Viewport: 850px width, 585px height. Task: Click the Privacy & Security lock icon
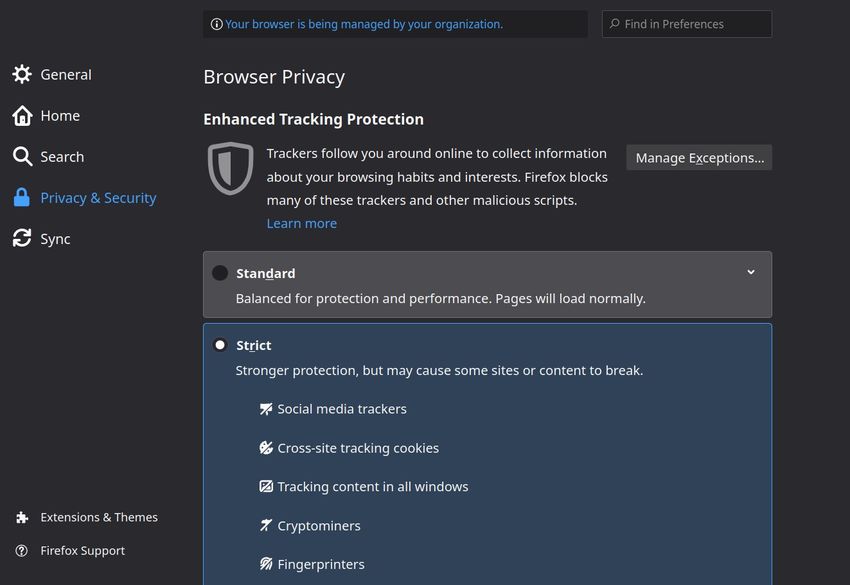point(22,197)
